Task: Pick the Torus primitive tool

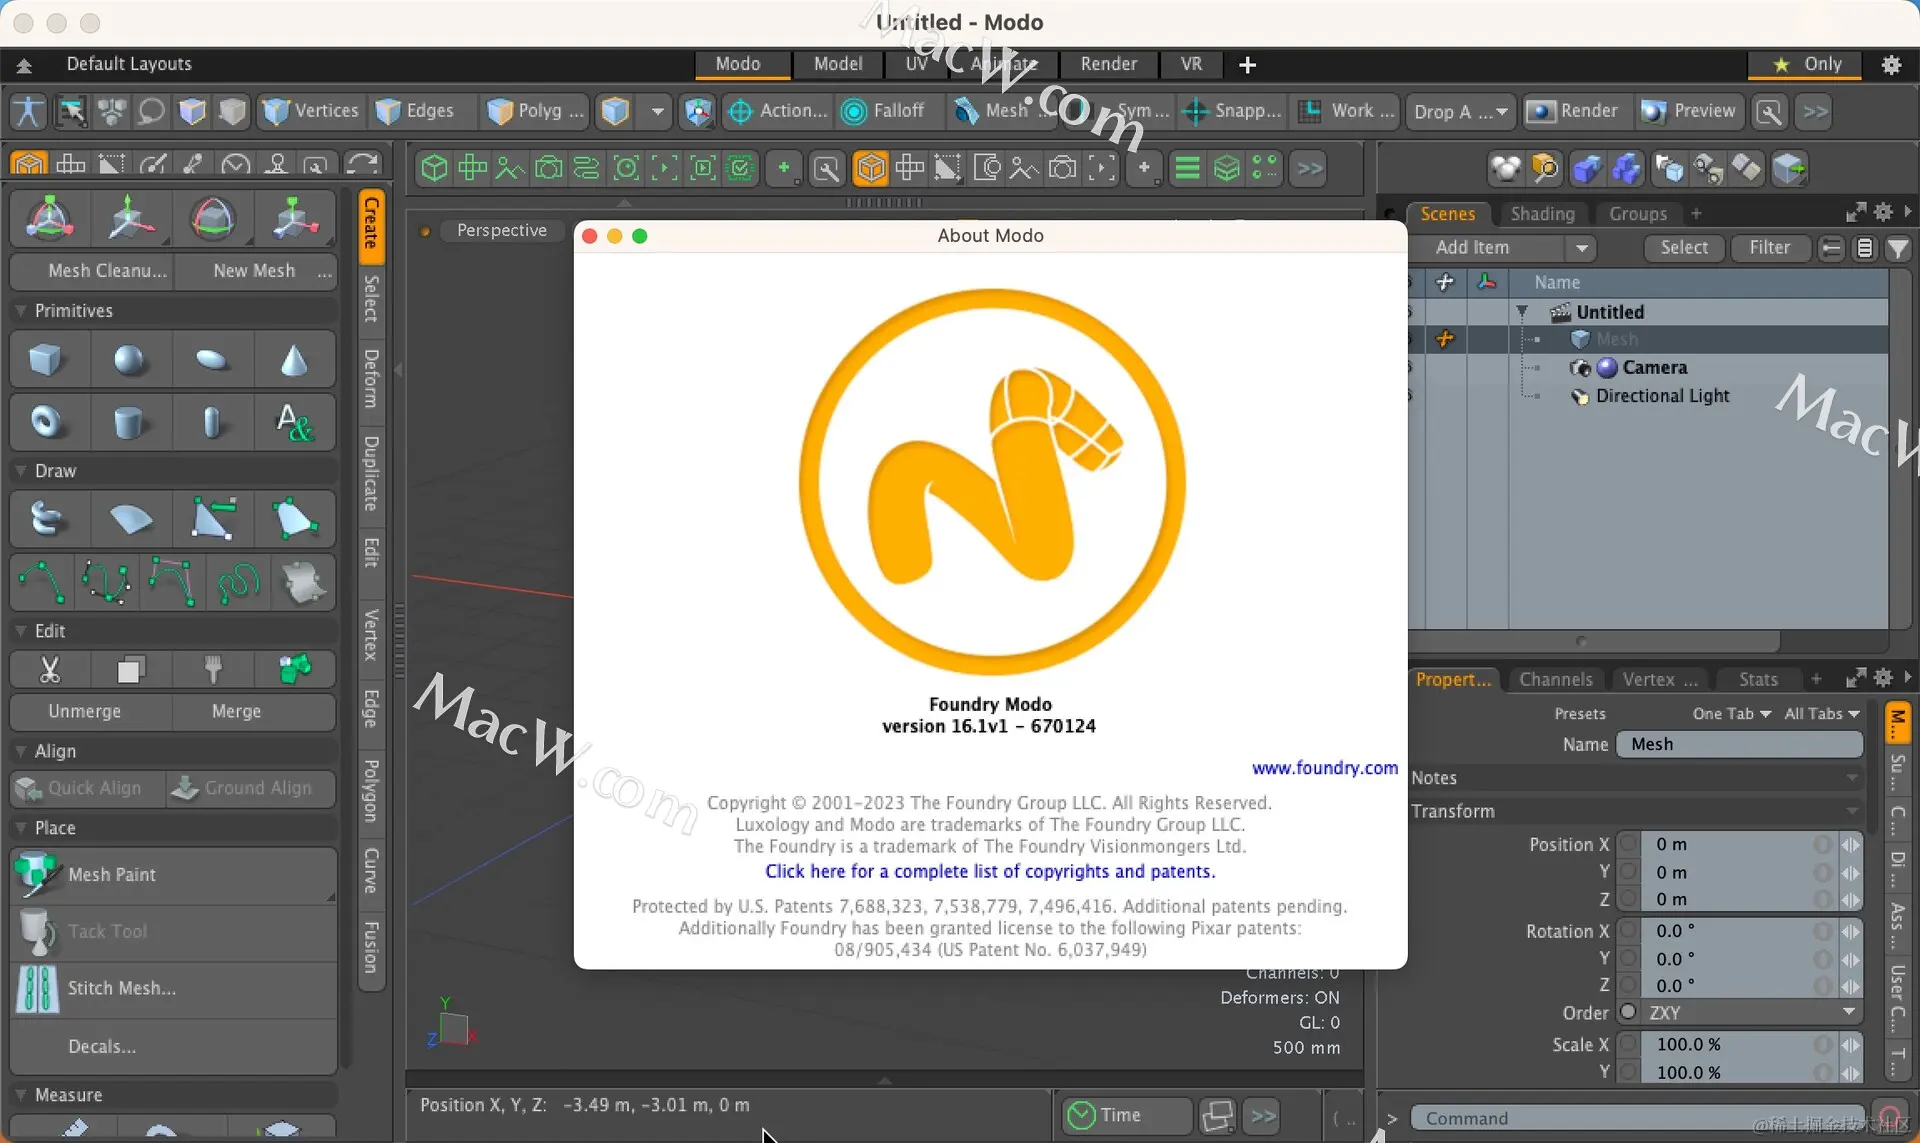Action: (47, 422)
